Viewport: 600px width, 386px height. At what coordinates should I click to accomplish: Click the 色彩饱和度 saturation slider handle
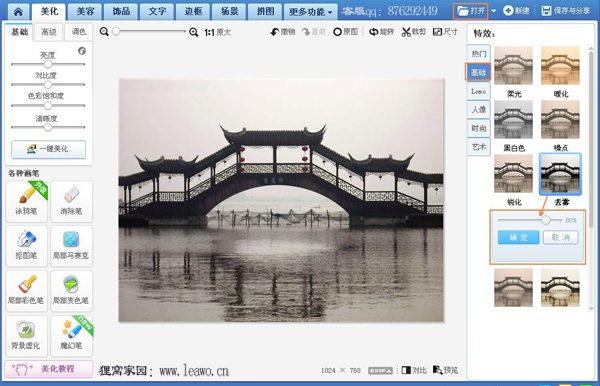tap(48, 105)
